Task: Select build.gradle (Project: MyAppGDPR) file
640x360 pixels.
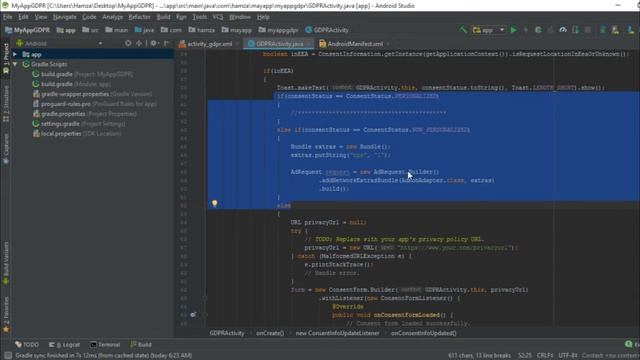Action: [82, 74]
